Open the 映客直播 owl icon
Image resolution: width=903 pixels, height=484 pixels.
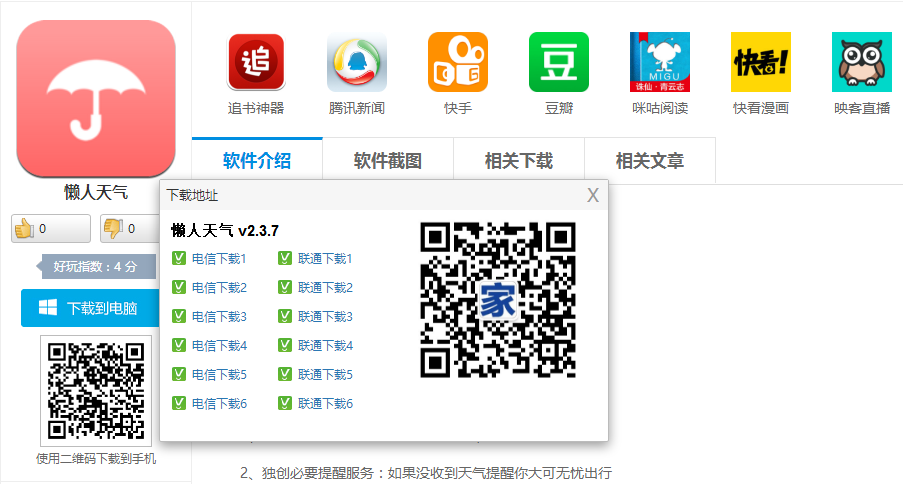[x=861, y=62]
